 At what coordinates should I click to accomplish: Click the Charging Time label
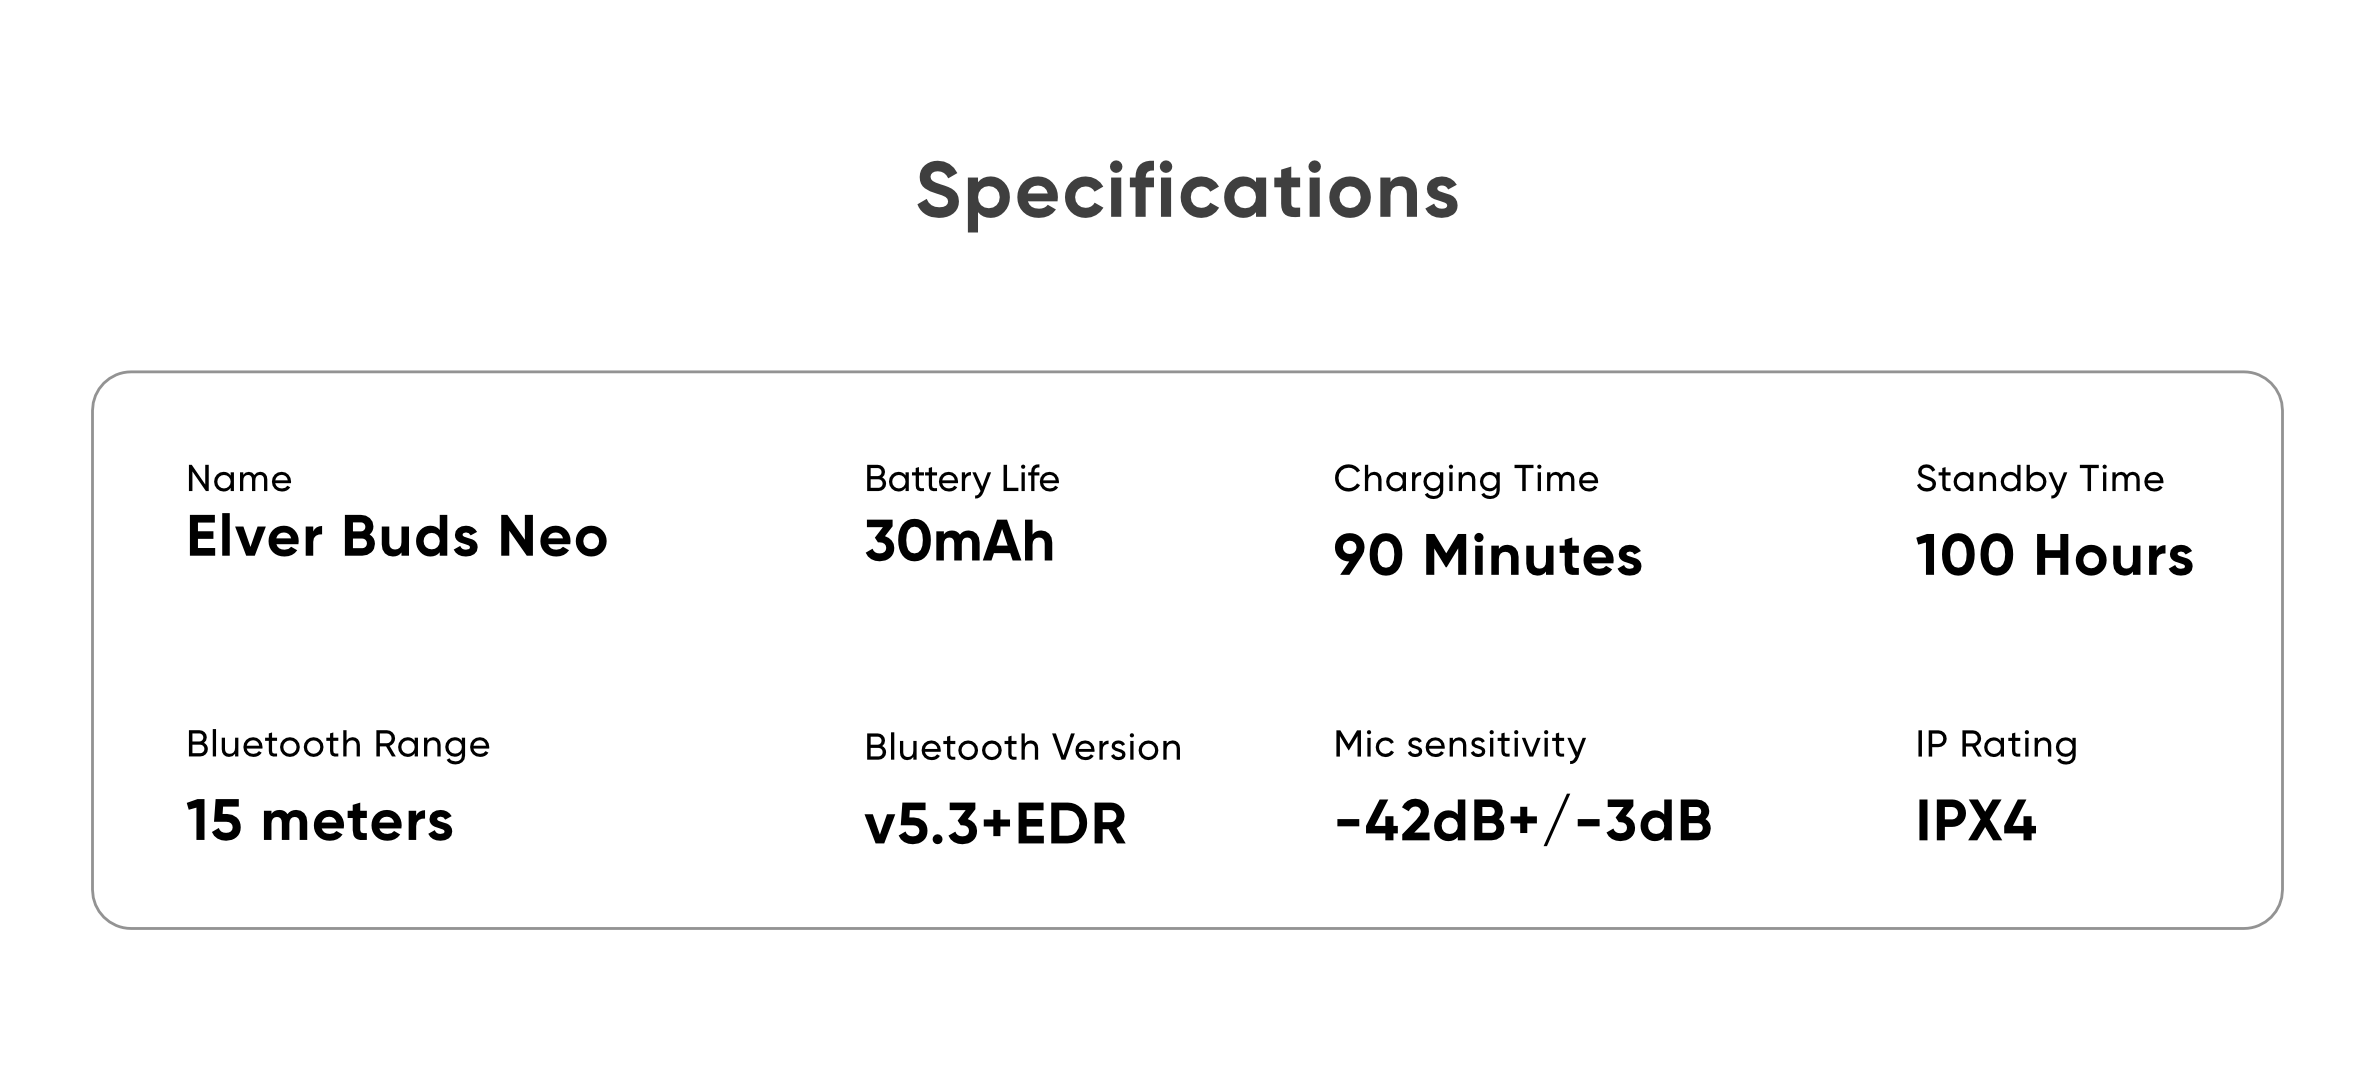pyautogui.click(x=1465, y=479)
